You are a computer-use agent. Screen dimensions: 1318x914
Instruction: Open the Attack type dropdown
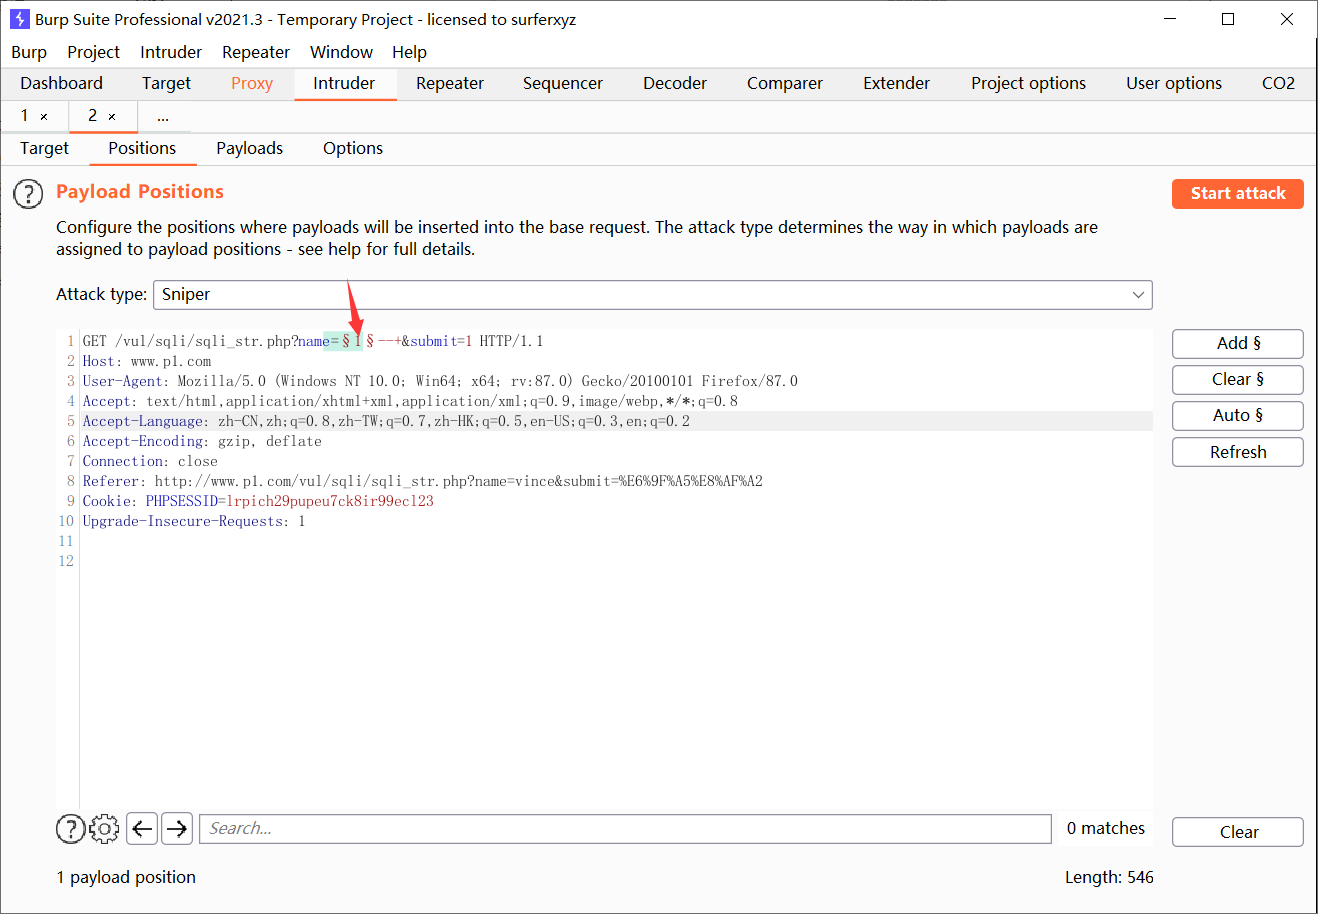(x=652, y=294)
